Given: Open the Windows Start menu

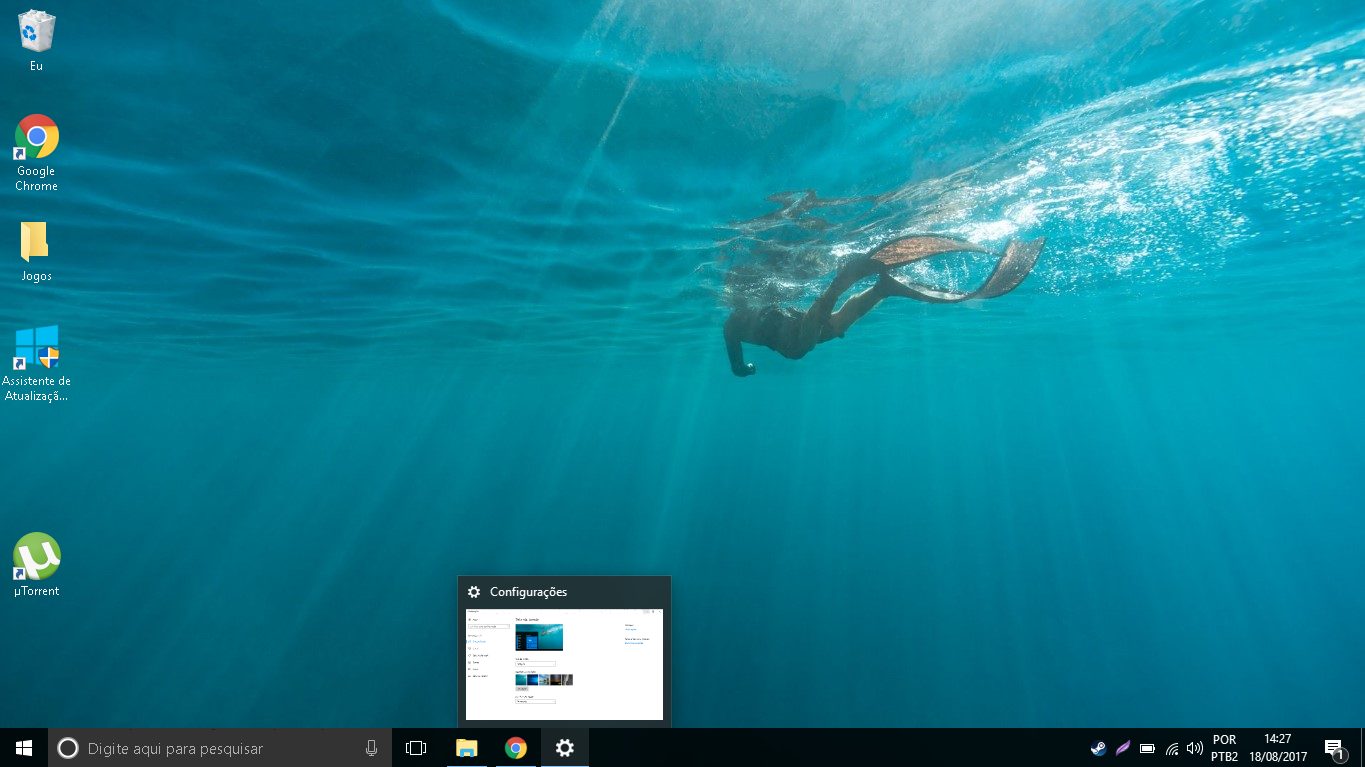Looking at the screenshot, I should click(x=24, y=748).
